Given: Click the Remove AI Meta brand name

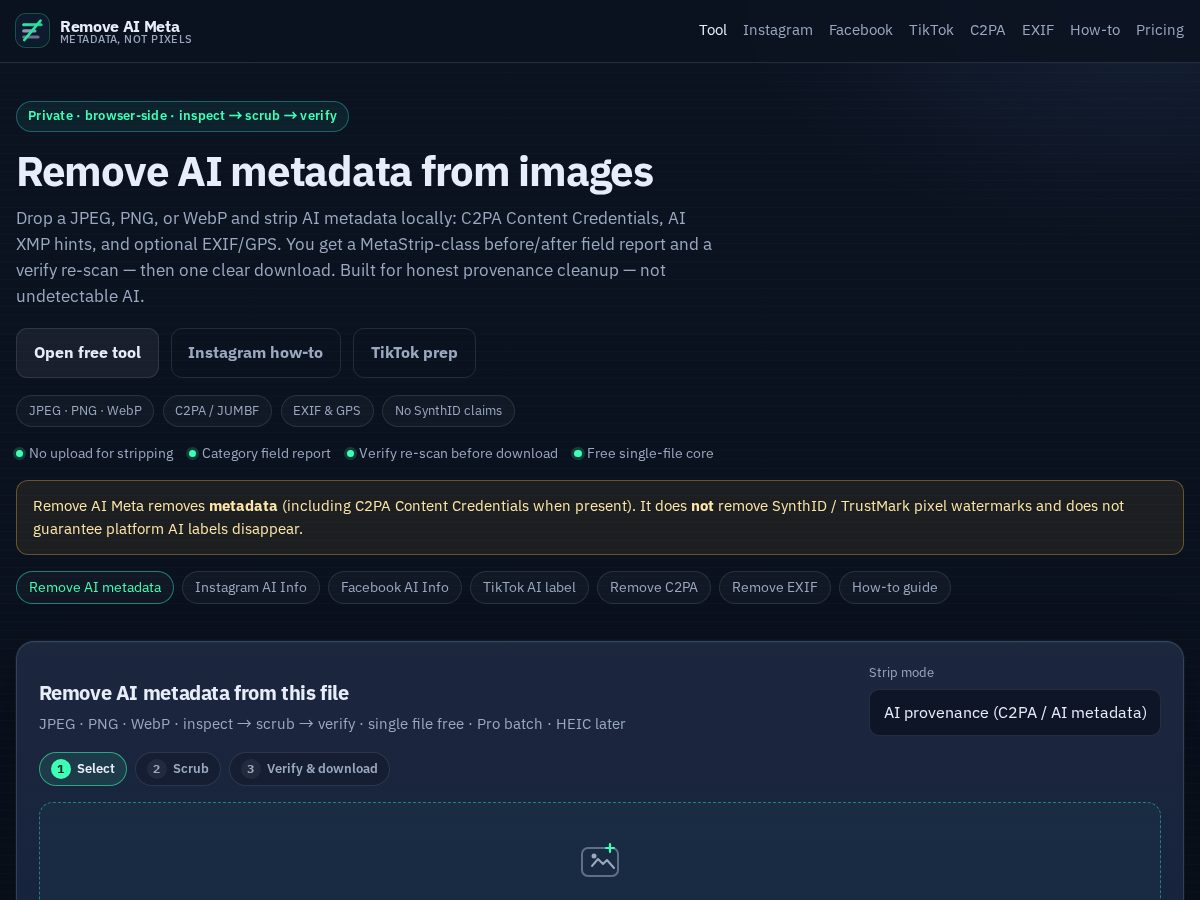Looking at the screenshot, I should tap(120, 27).
